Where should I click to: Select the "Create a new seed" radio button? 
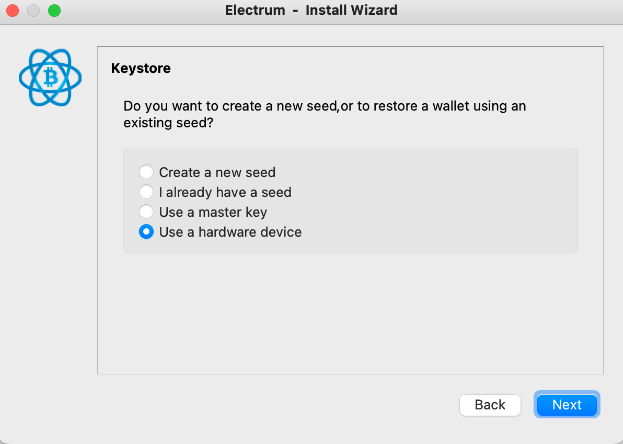point(147,172)
